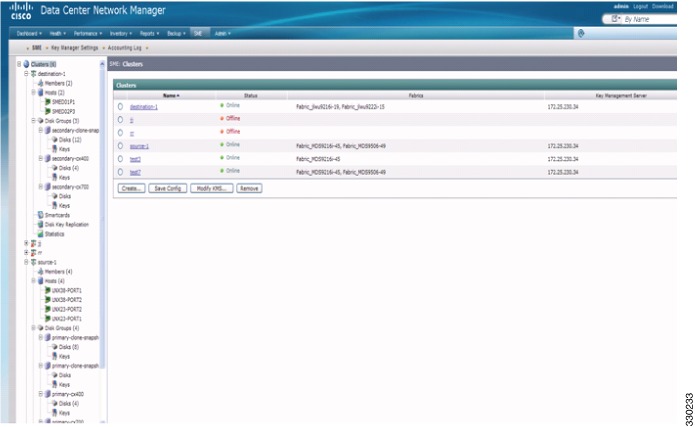Open Key Manager Settings submenu item

(x=74, y=48)
